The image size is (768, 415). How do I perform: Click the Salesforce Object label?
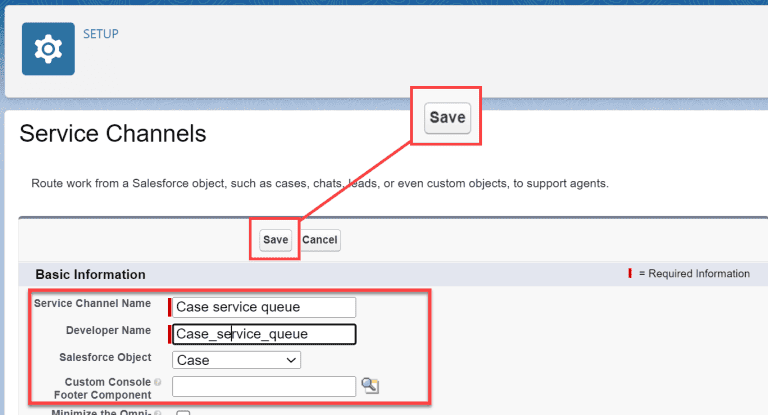pos(105,357)
